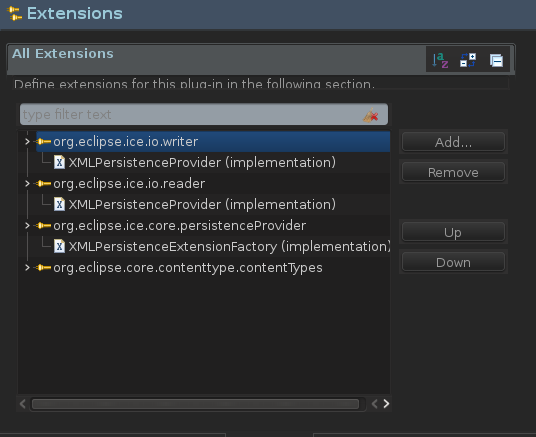This screenshot has width=536, height=437.
Task: Select XMLPersistenceProvider under io.writer
Action: pos(202,162)
